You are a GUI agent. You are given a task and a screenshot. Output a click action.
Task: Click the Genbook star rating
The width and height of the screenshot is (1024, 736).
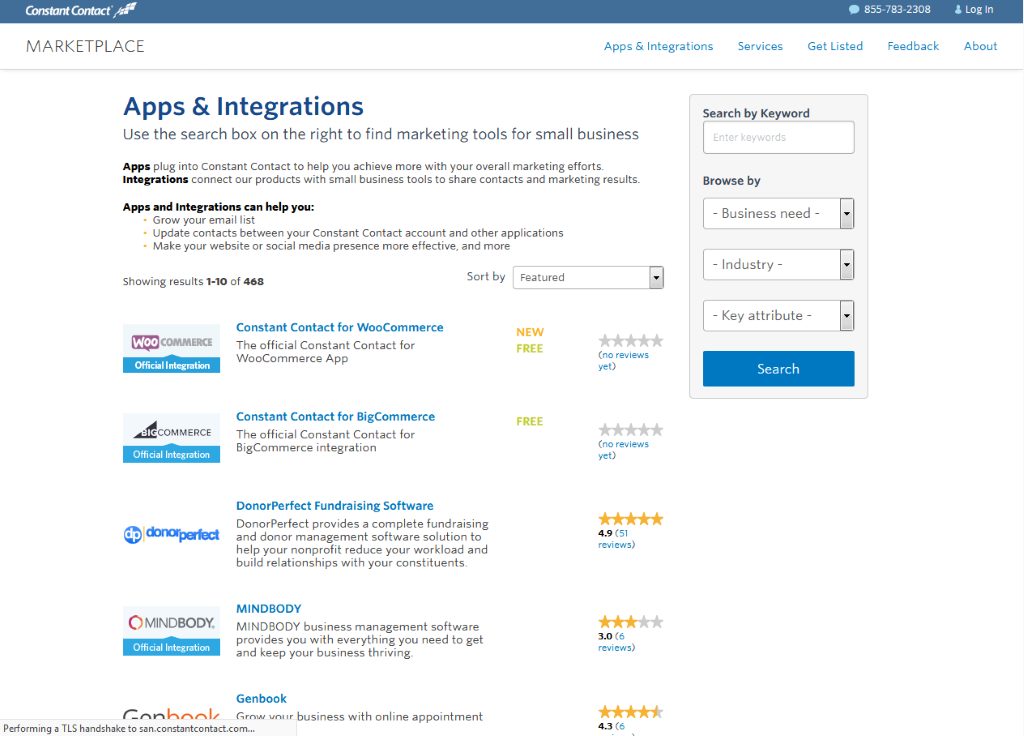(x=630, y=712)
